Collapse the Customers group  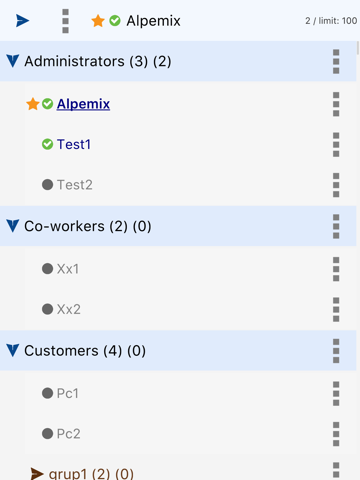coord(13,350)
